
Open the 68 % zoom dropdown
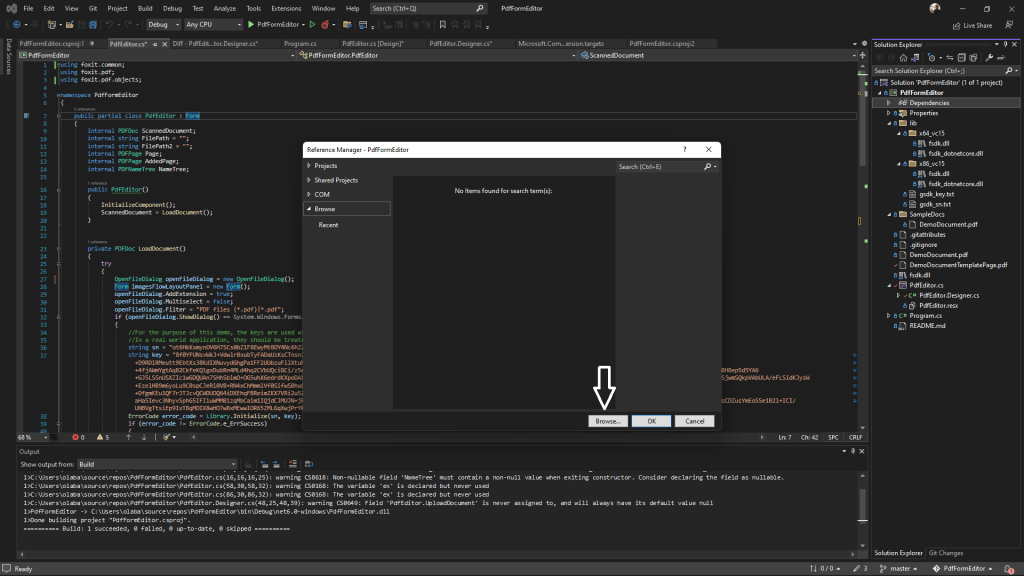pos(33,438)
